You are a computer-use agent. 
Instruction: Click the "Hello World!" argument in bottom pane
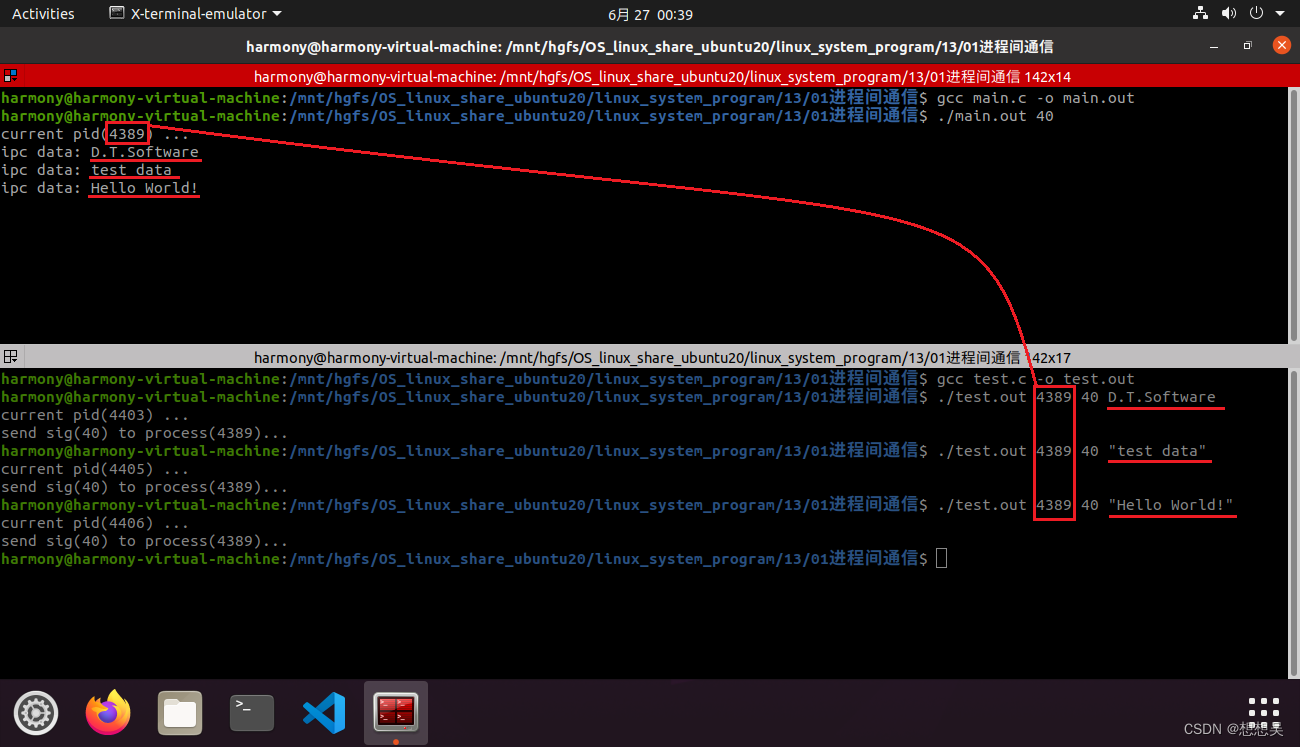[x=1171, y=505]
